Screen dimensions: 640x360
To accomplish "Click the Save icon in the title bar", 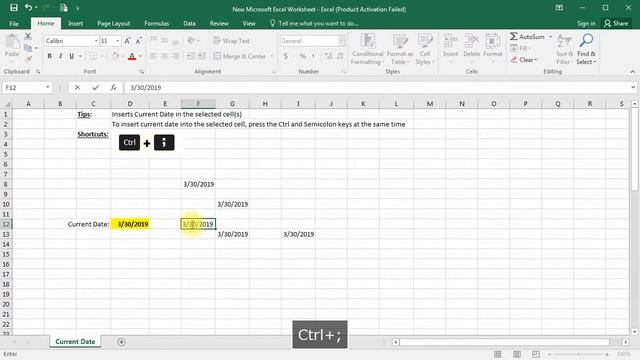I will coord(14,8).
